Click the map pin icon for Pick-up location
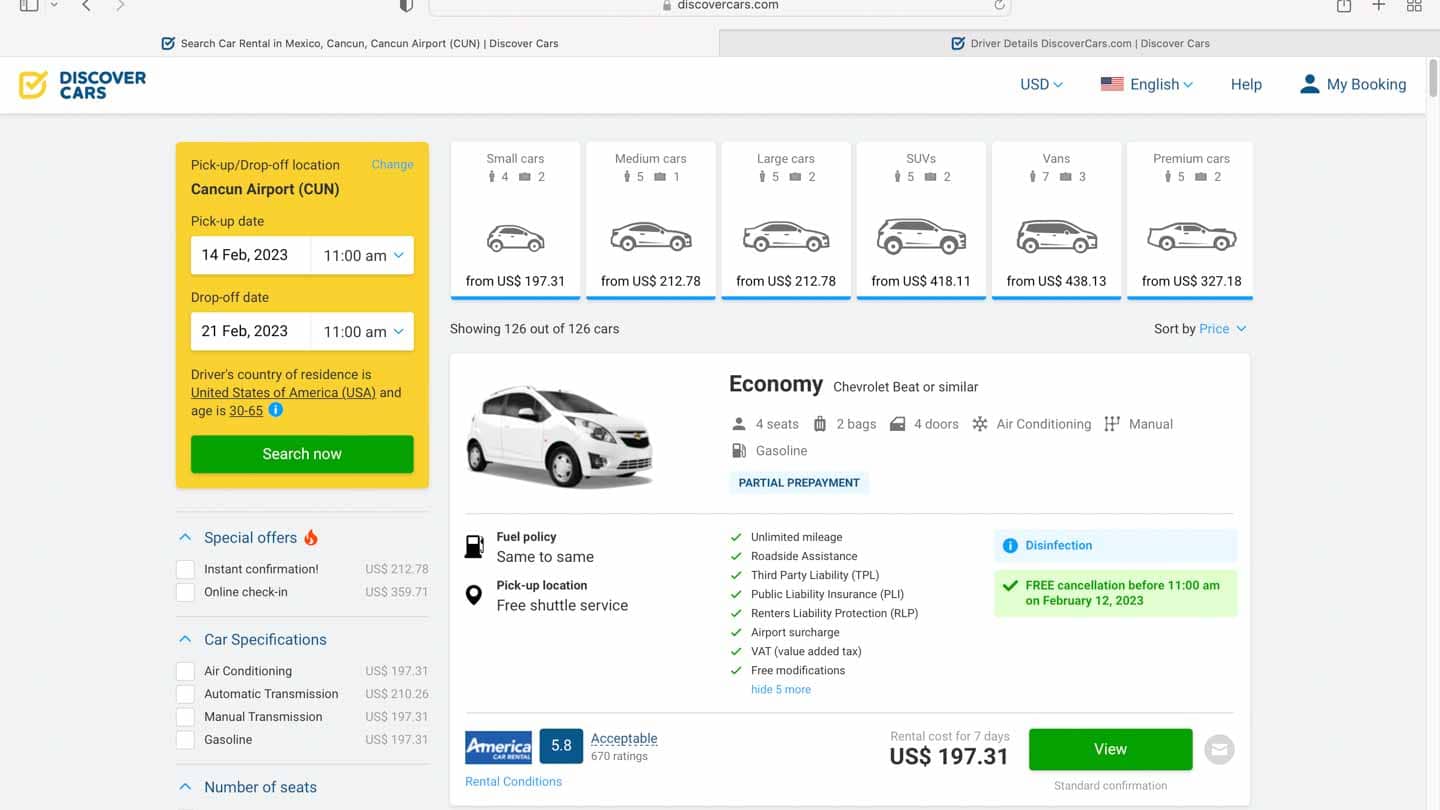 click(x=473, y=595)
